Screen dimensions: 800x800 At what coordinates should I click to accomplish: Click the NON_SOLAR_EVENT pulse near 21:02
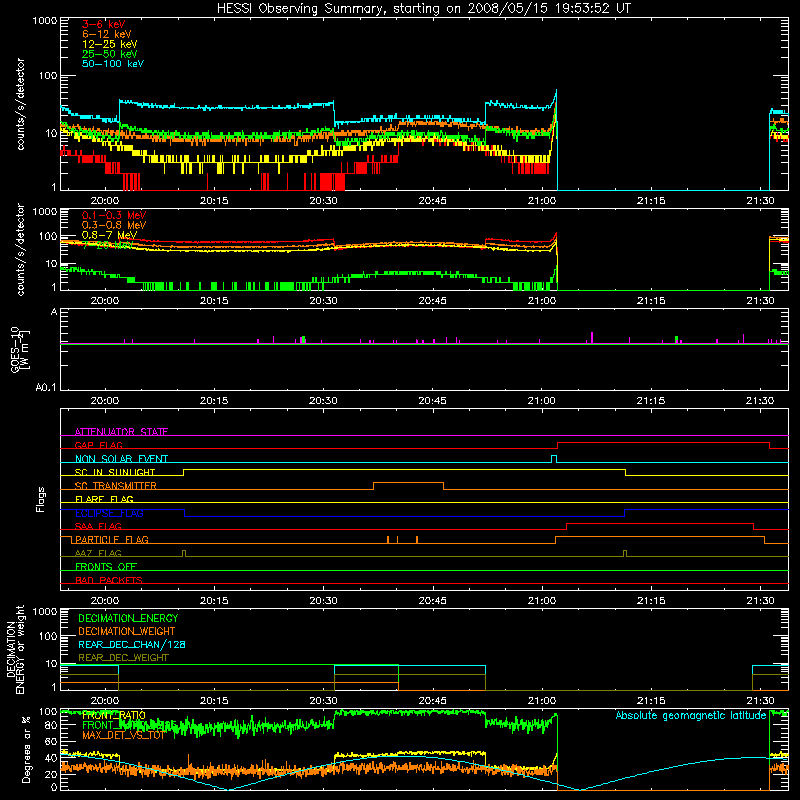554,459
